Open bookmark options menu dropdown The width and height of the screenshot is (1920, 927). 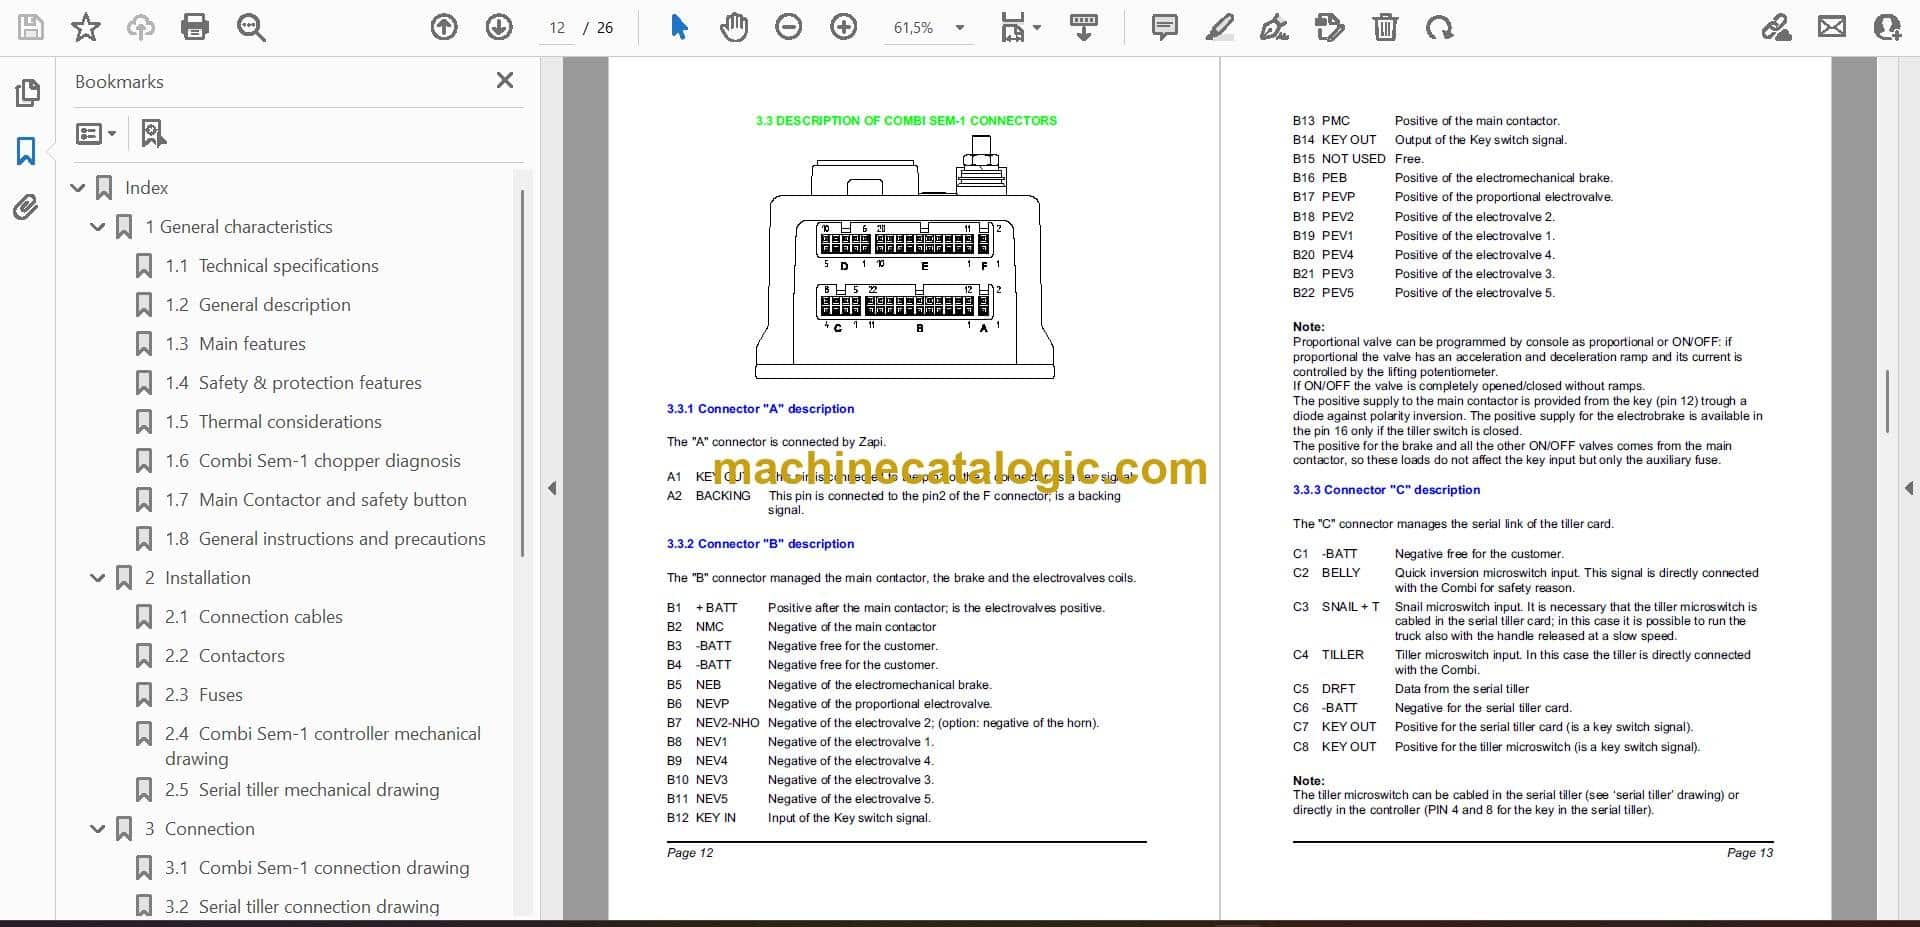click(96, 133)
